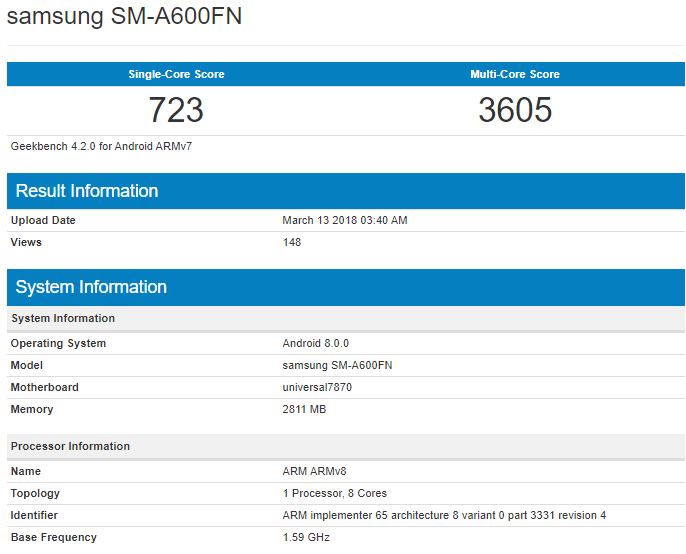
Task: Click the samsung SM-A600FN page title
Action: coord(124,17)
